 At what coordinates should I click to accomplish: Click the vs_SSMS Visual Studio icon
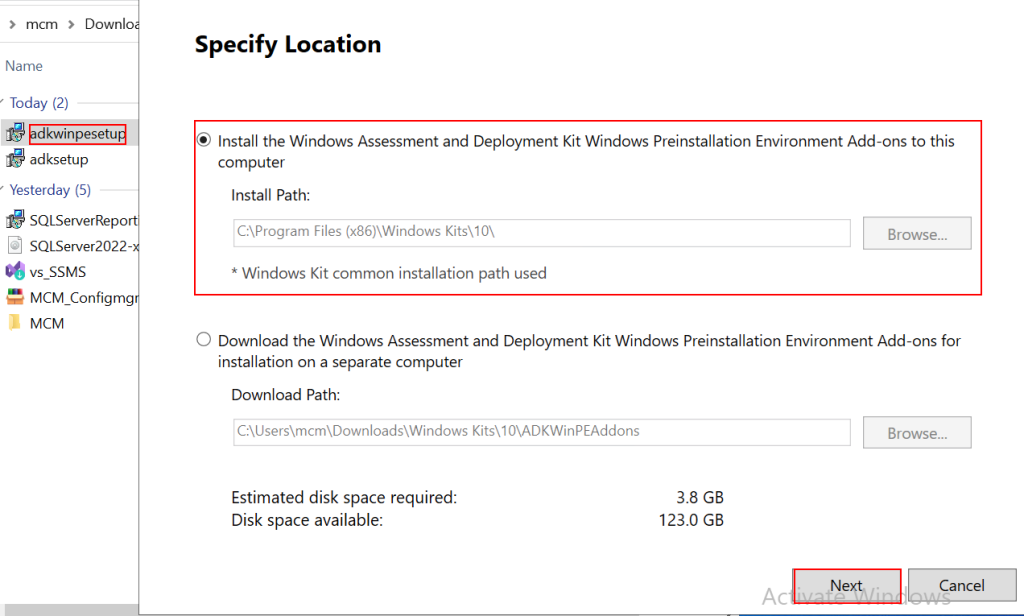click(x=15, y=271)
